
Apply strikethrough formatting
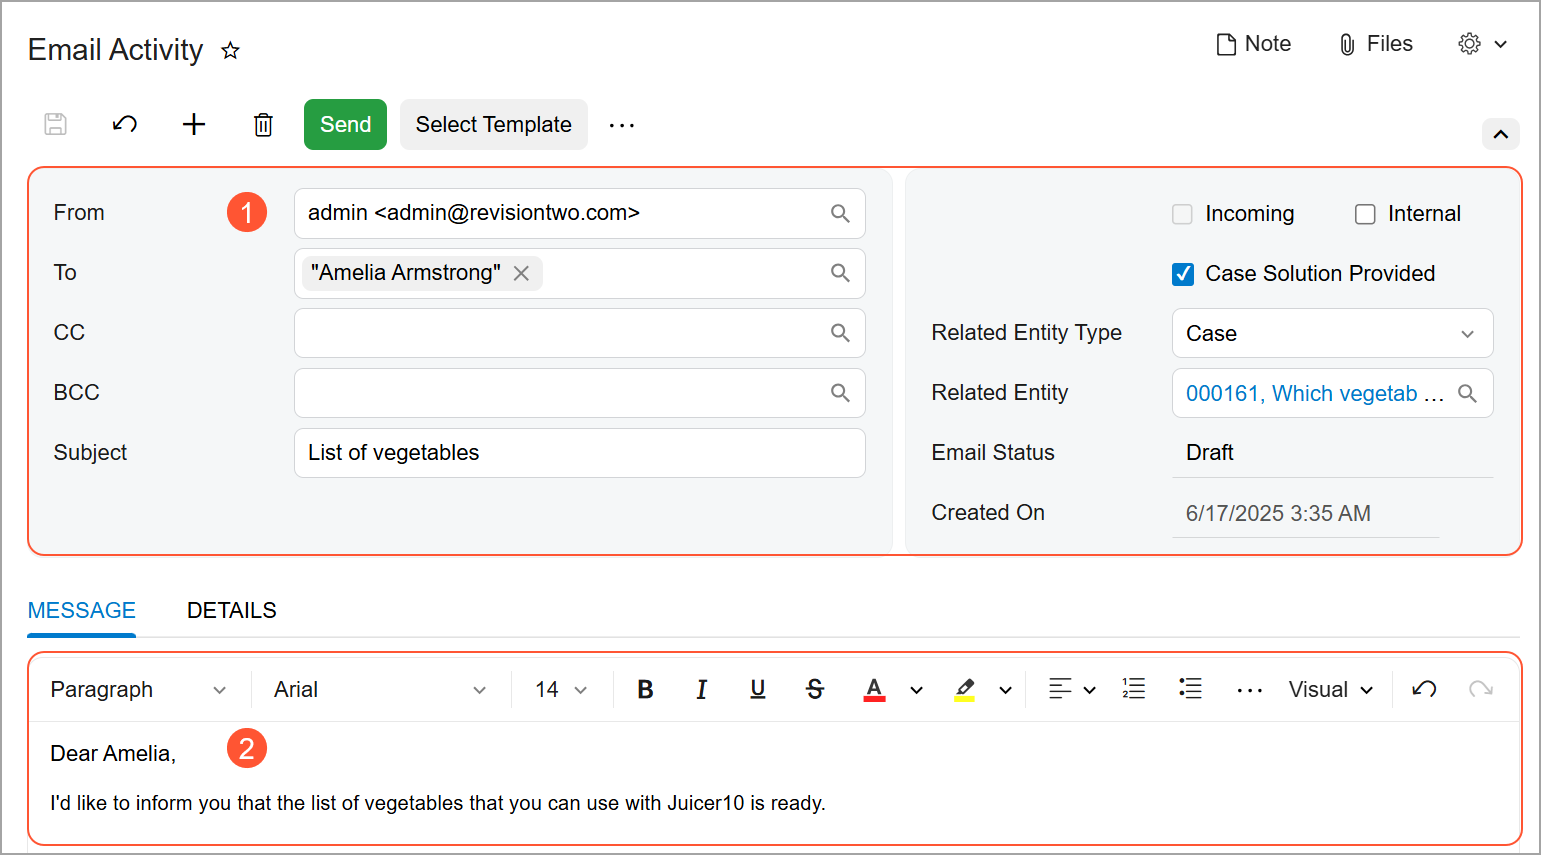(815, 689)
